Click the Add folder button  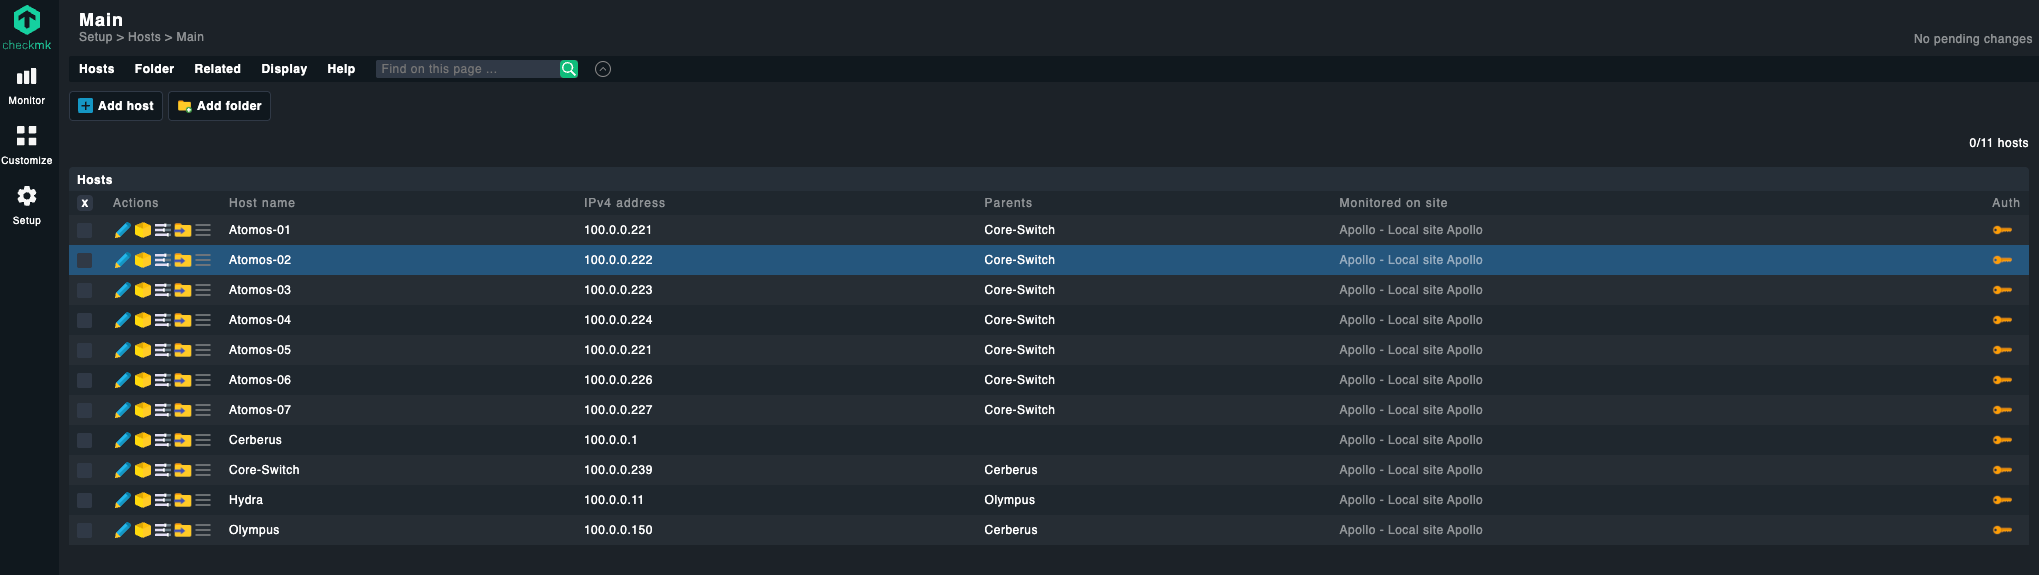219,106
